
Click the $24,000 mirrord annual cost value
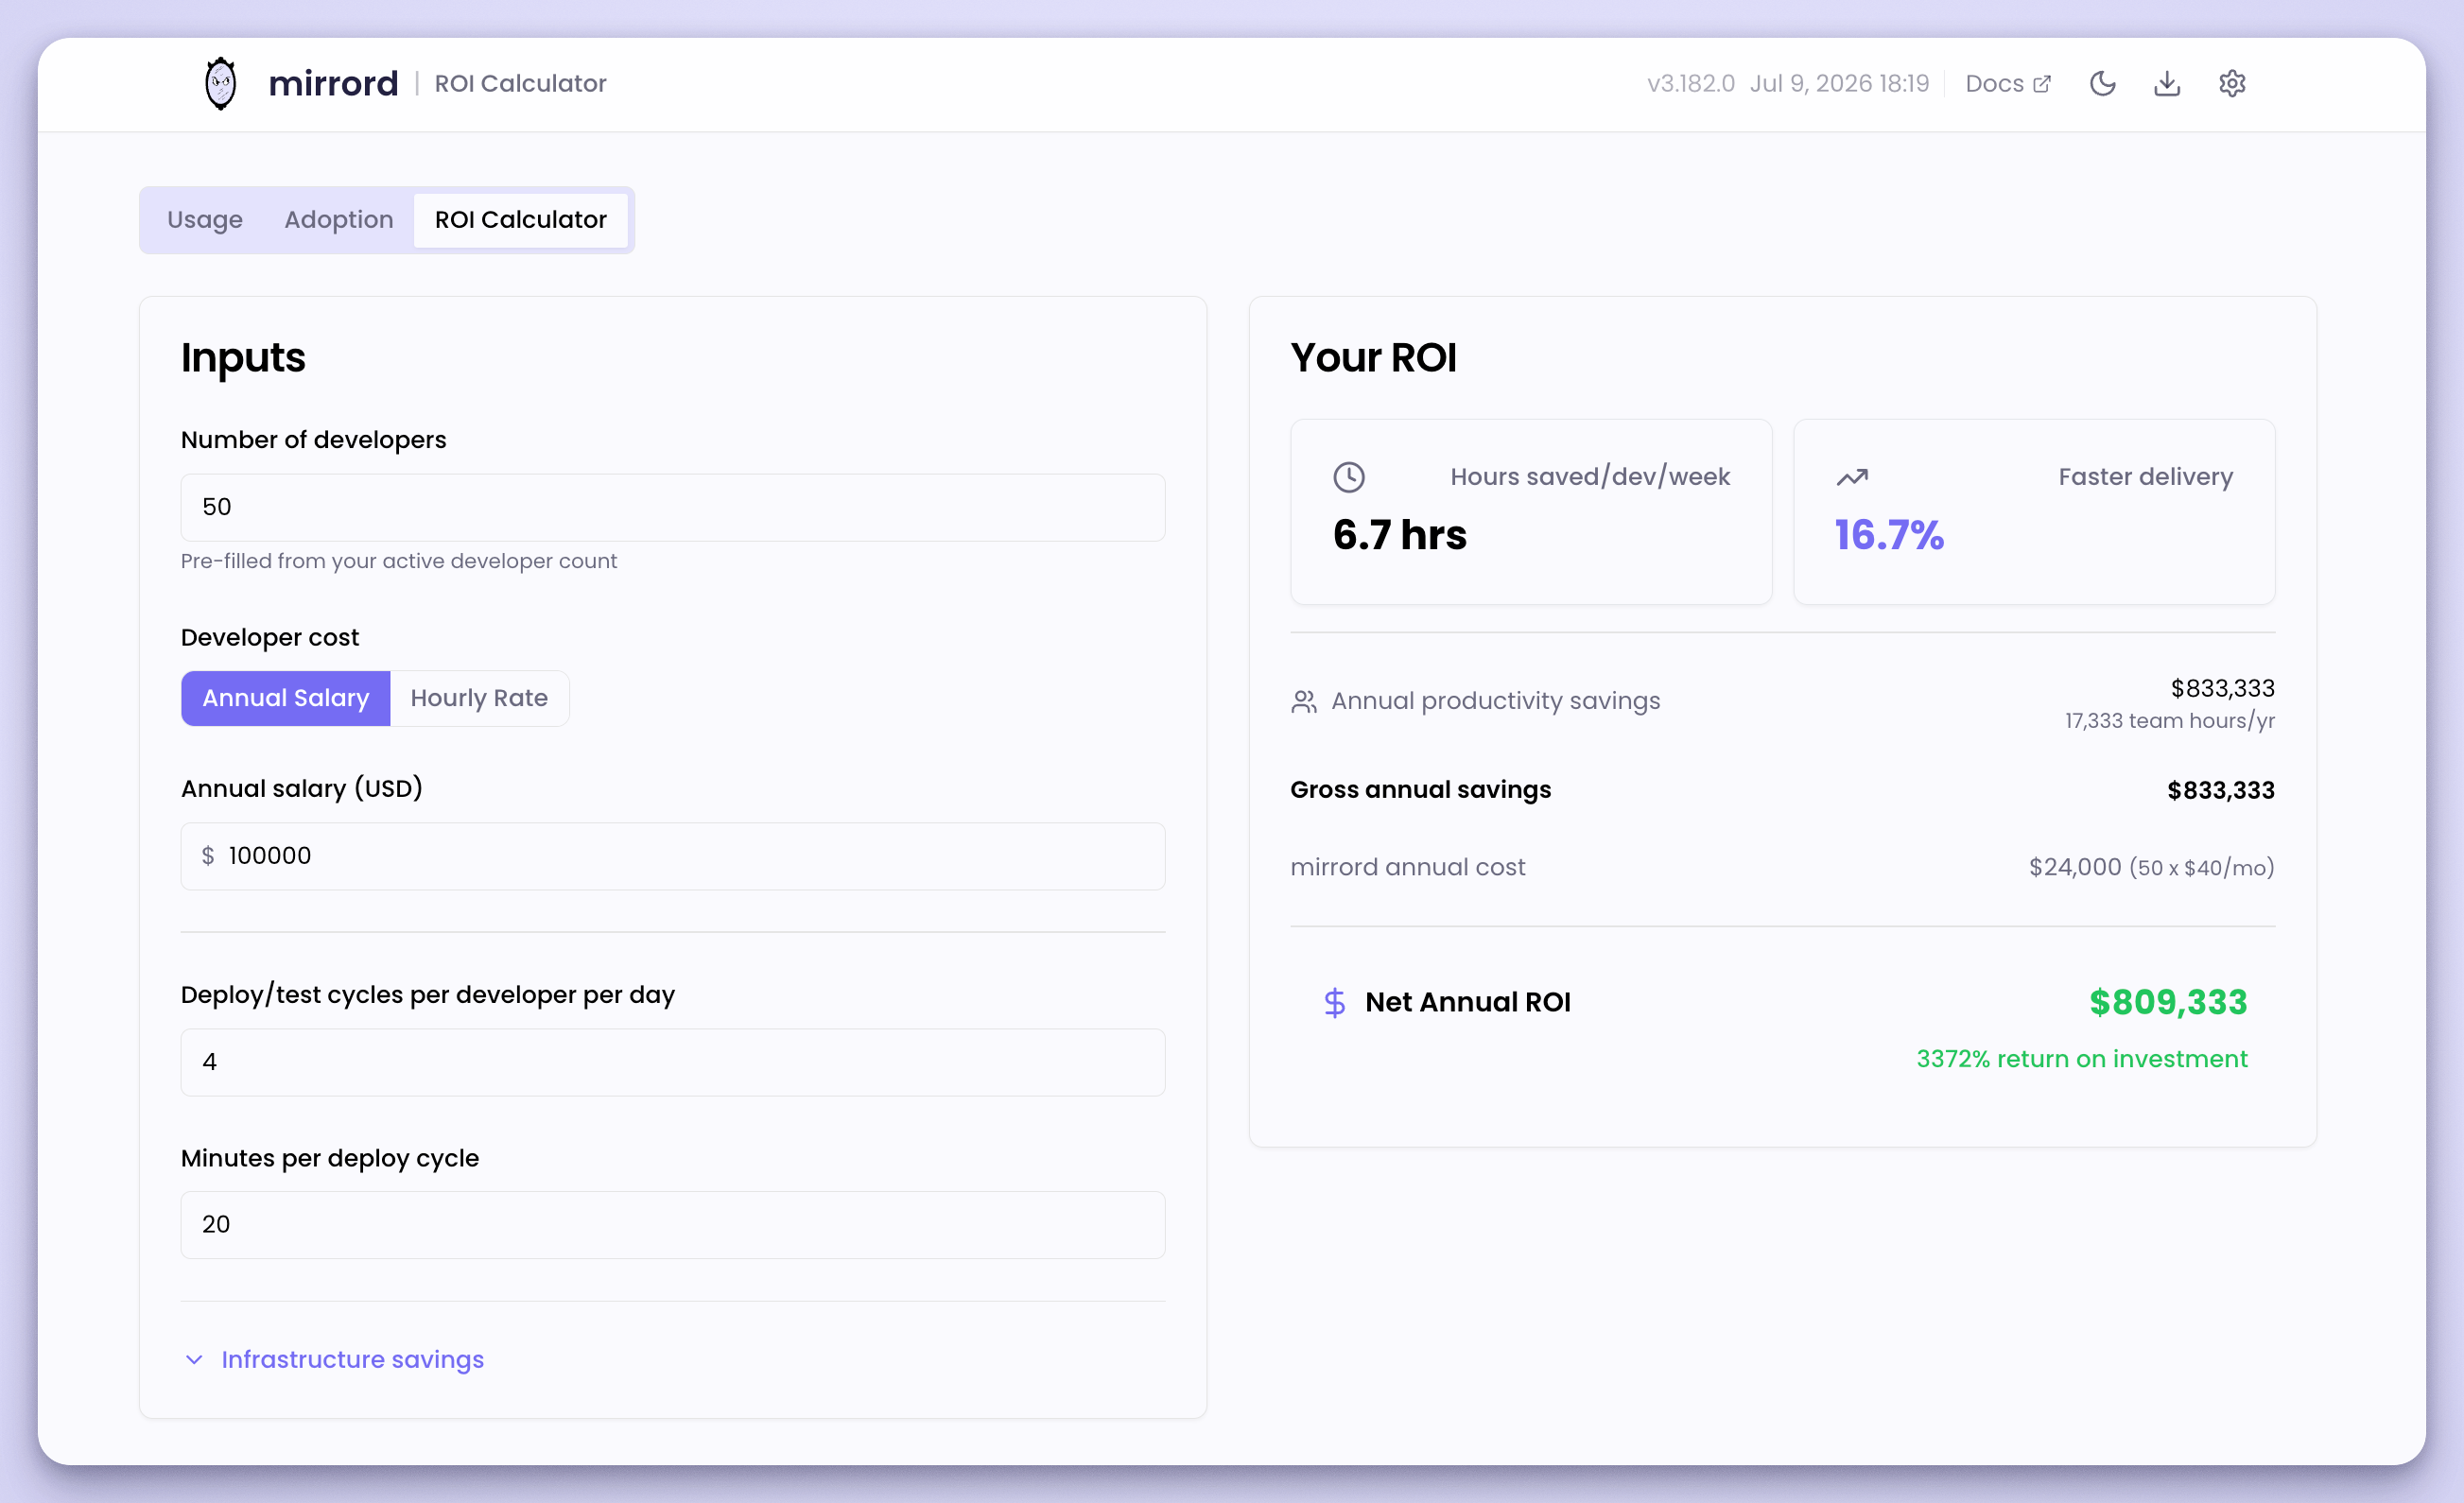click(x=2075, y=867)
